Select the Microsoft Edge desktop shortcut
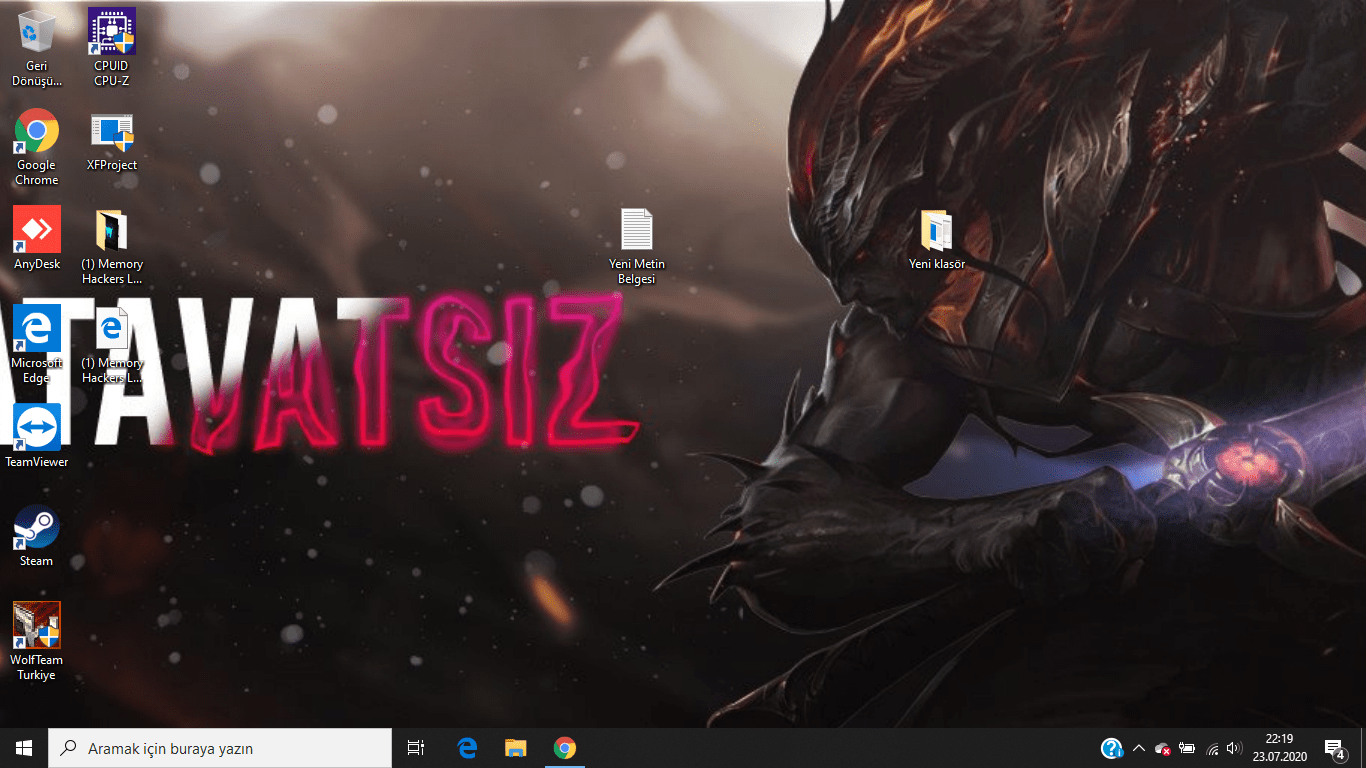This screenshot has height=768, width=1366. [37, 345]
